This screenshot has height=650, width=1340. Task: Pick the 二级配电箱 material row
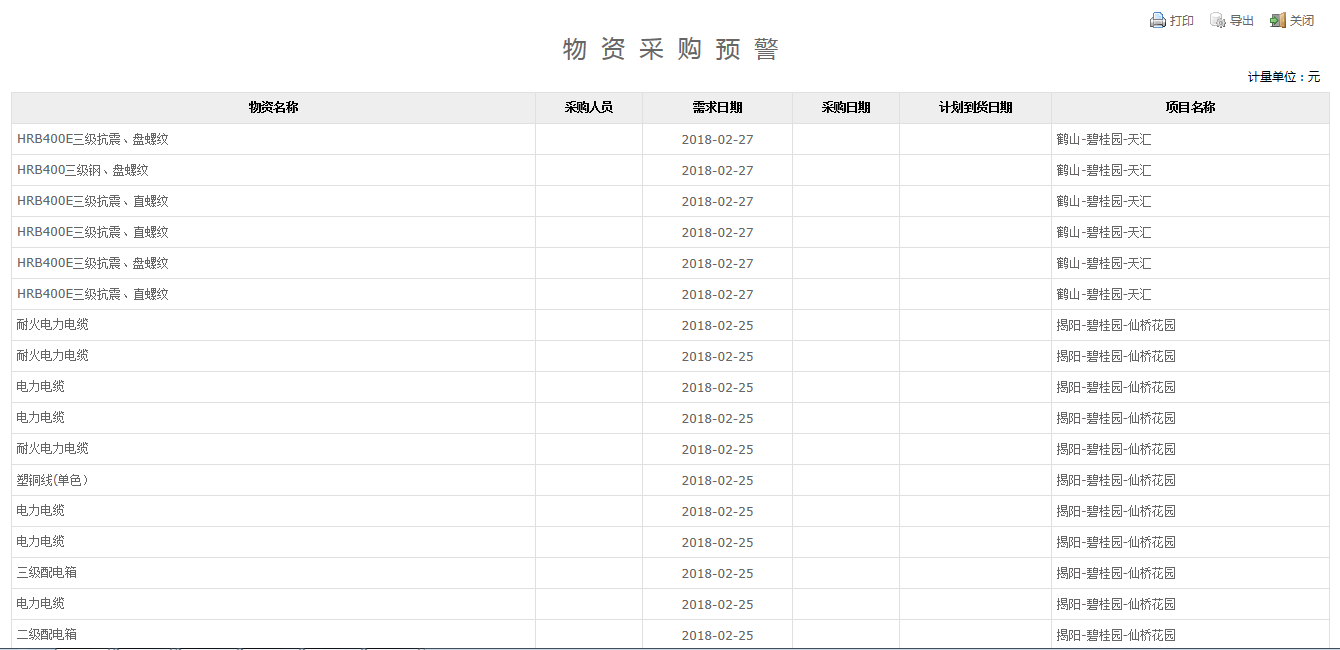(47, 635)
